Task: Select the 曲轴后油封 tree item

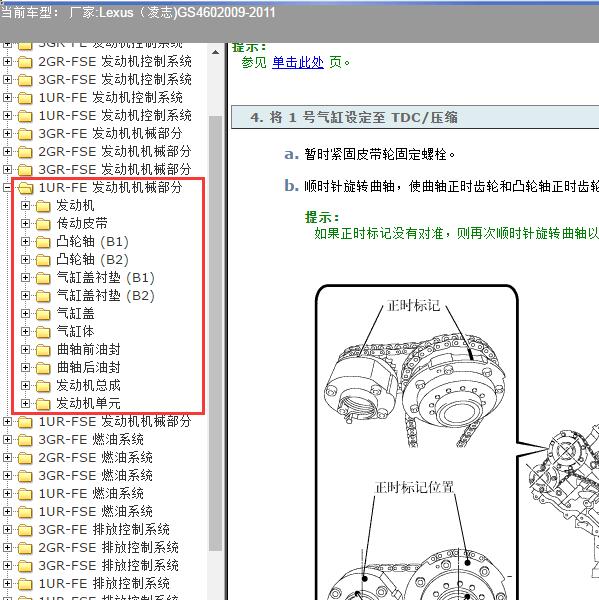Action: [88, 367]
